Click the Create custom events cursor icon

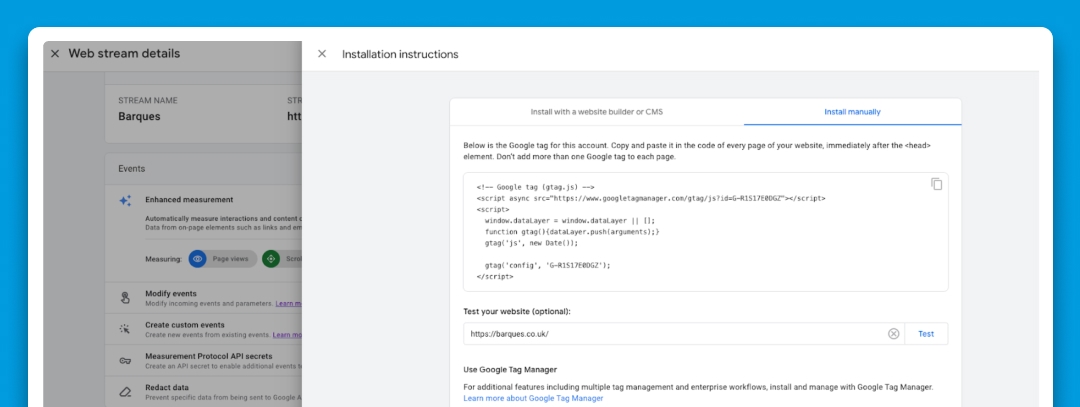coord(125,329)
